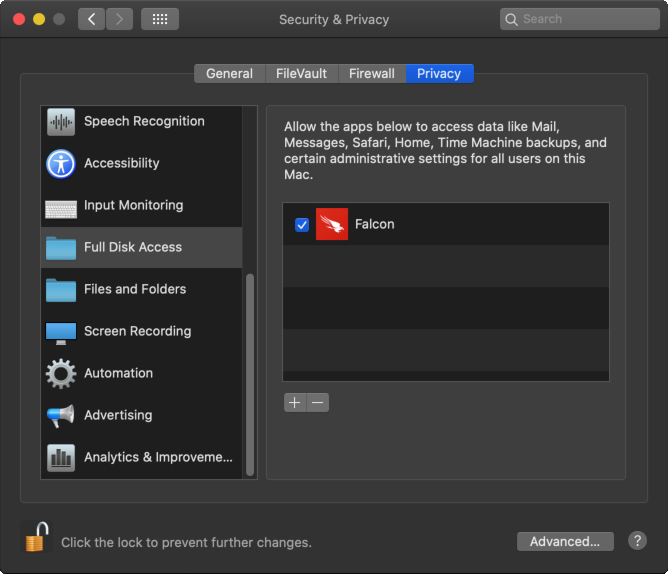Open the FileVault tab

[x=301, y=74]
